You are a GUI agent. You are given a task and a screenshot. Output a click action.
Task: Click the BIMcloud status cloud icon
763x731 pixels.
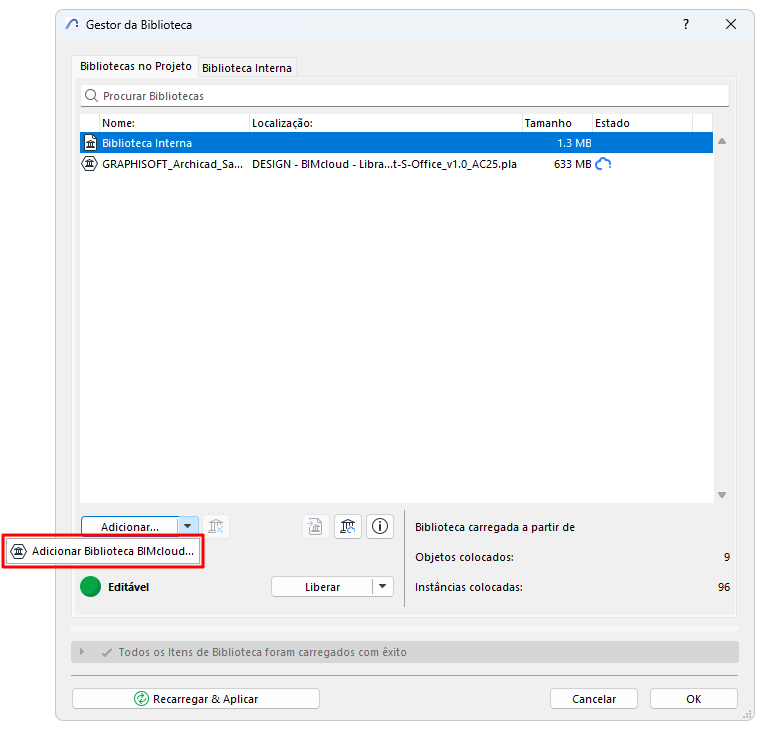pos(603,164)
